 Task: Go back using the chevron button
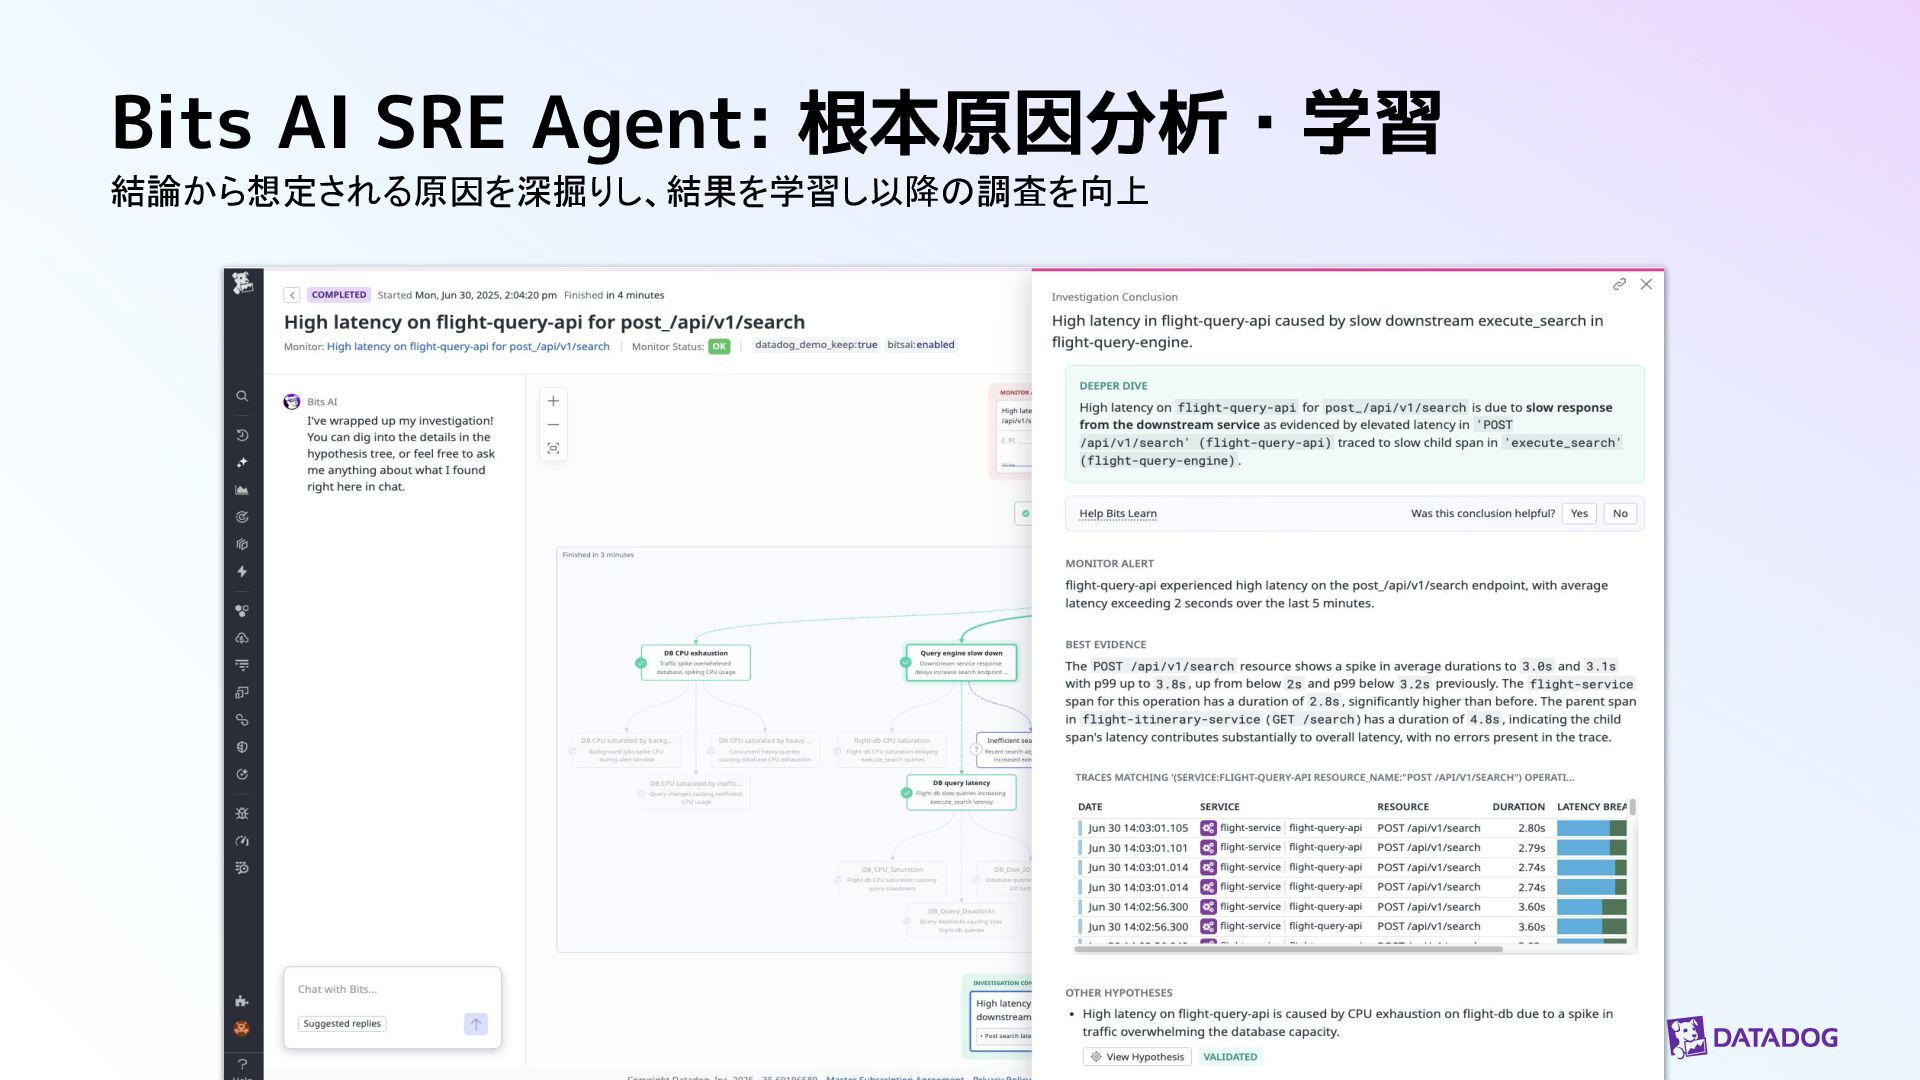(292, 295)
